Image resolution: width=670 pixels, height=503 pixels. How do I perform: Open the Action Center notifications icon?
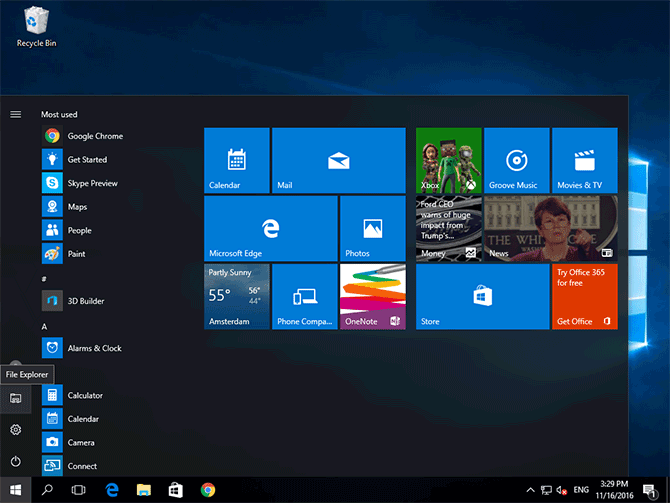[650, 490]
